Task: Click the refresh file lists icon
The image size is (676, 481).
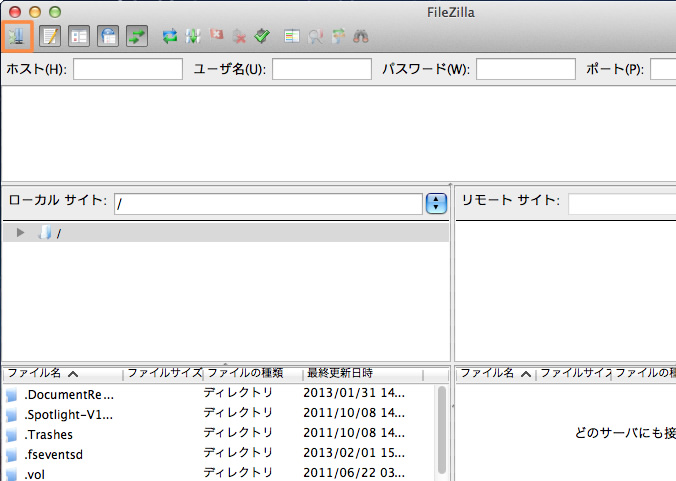Action: pos(170,36)
